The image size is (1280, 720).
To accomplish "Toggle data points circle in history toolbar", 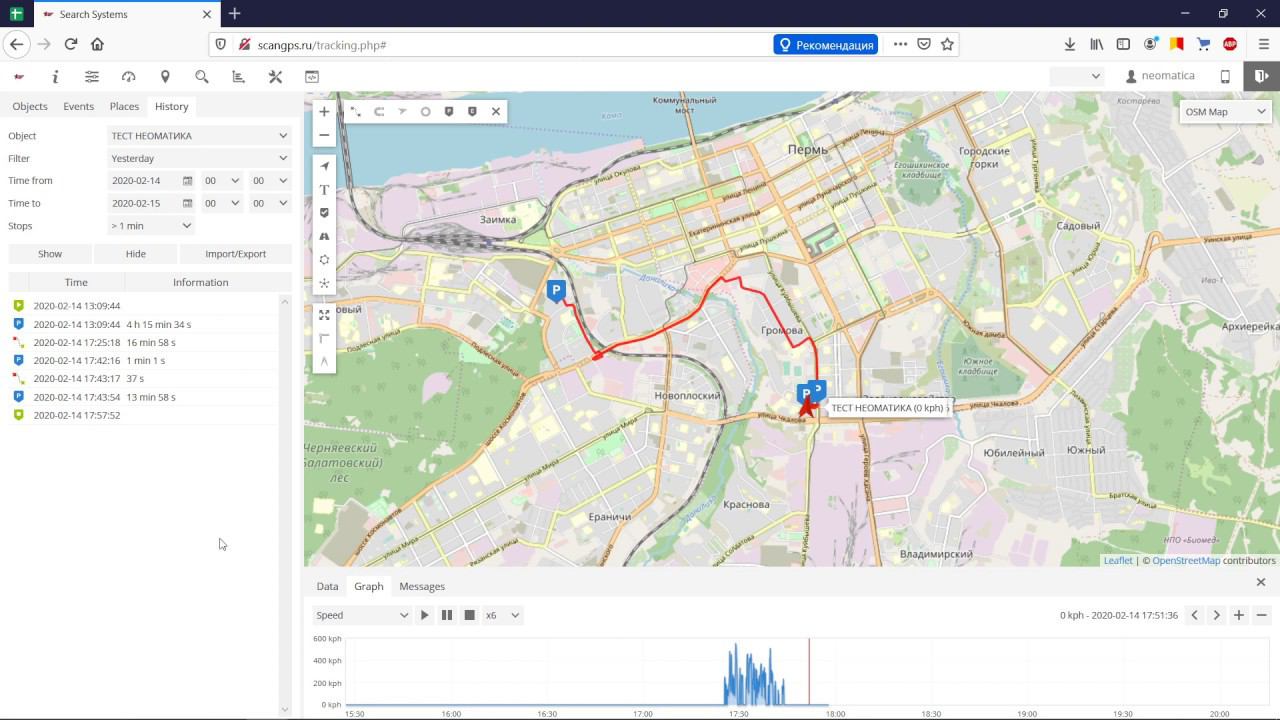I will tap(425, 112).
